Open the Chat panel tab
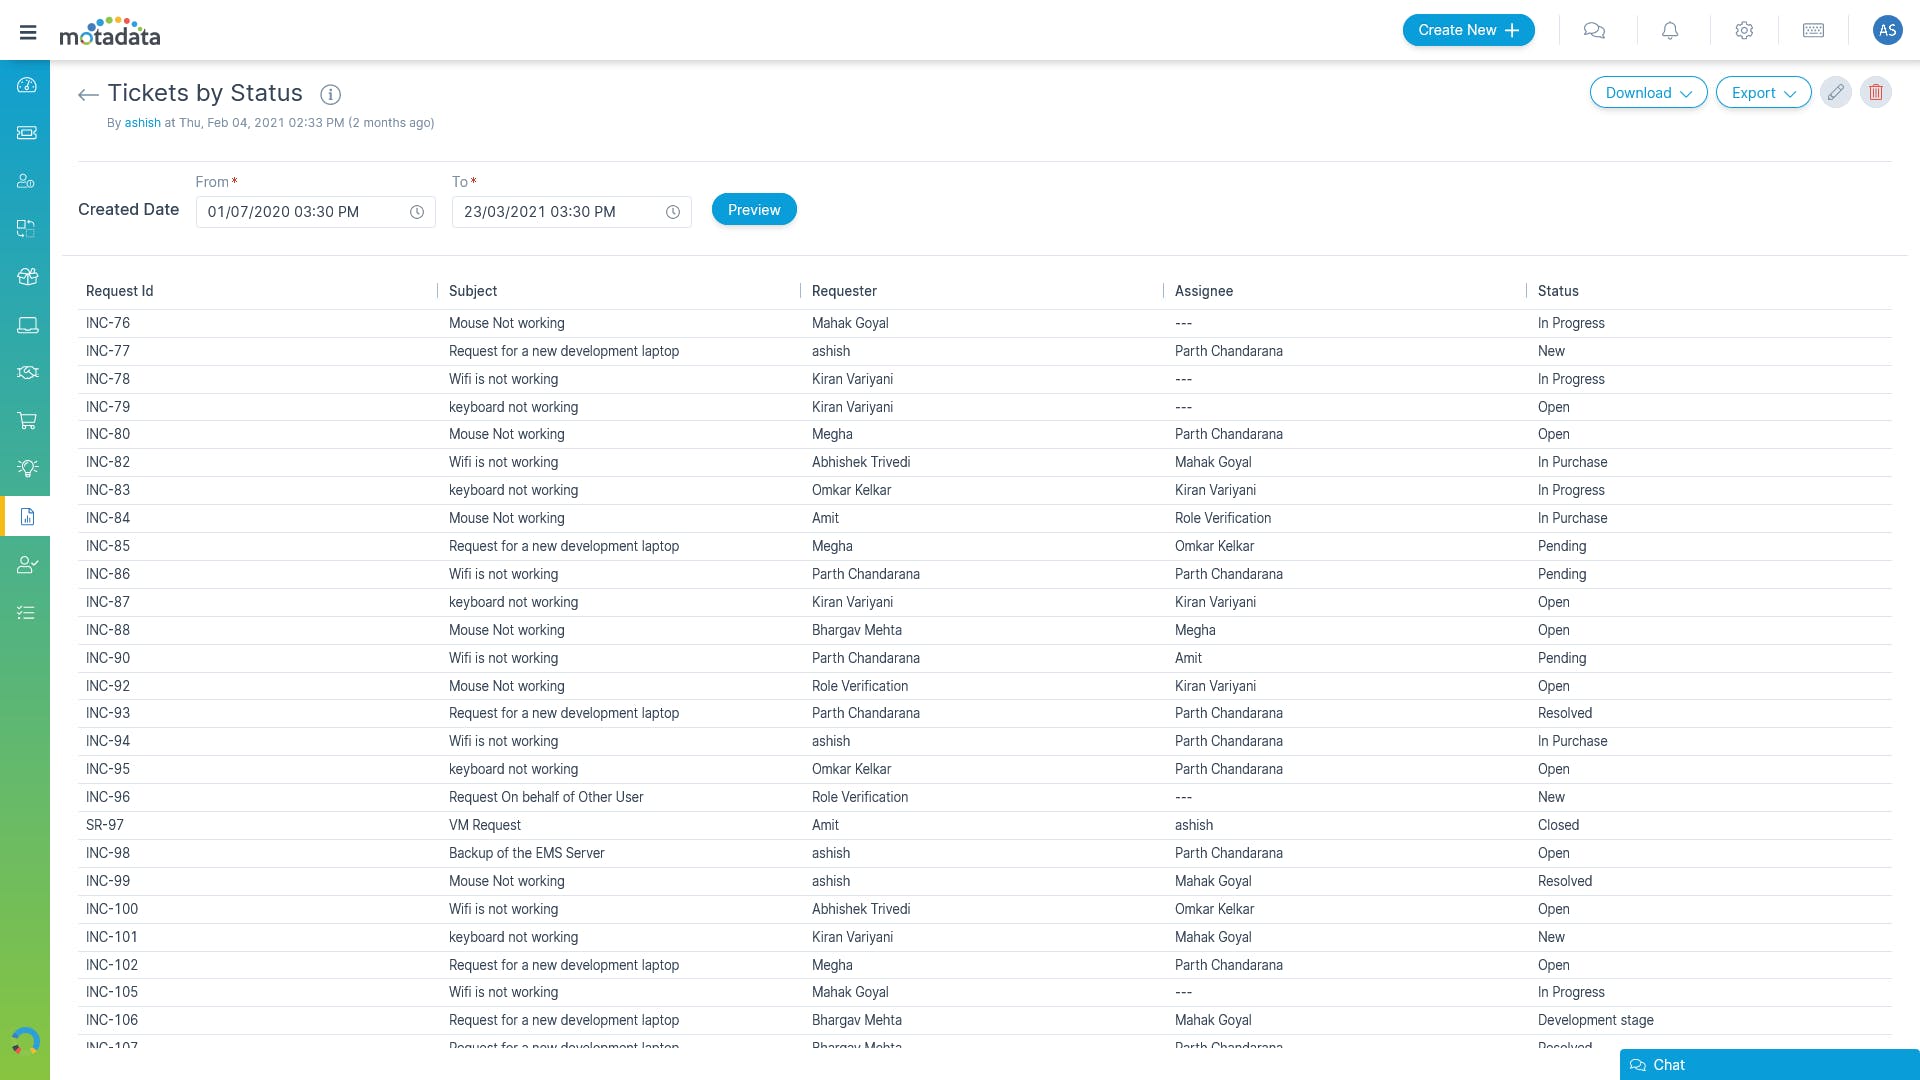This screenshot has width=1920, height=1080. (1768, 1065)
